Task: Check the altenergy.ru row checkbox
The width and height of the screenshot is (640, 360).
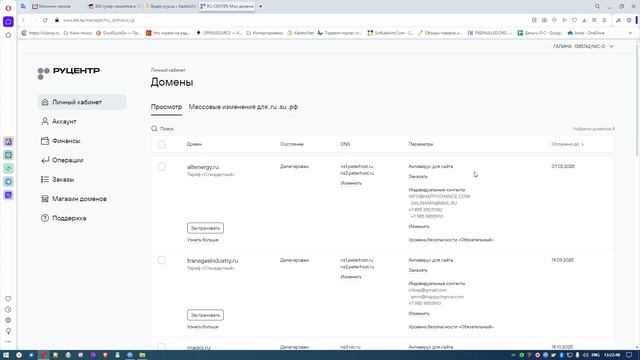Action: [x=162, y=167]
